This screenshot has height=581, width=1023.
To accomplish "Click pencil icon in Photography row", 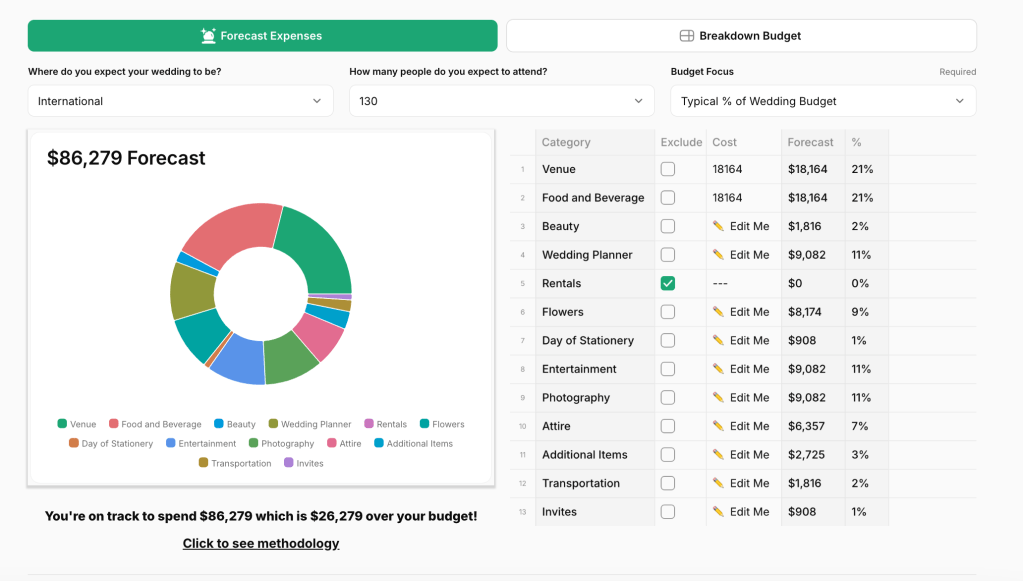I will pyautogui.click(x=718, y=397).
